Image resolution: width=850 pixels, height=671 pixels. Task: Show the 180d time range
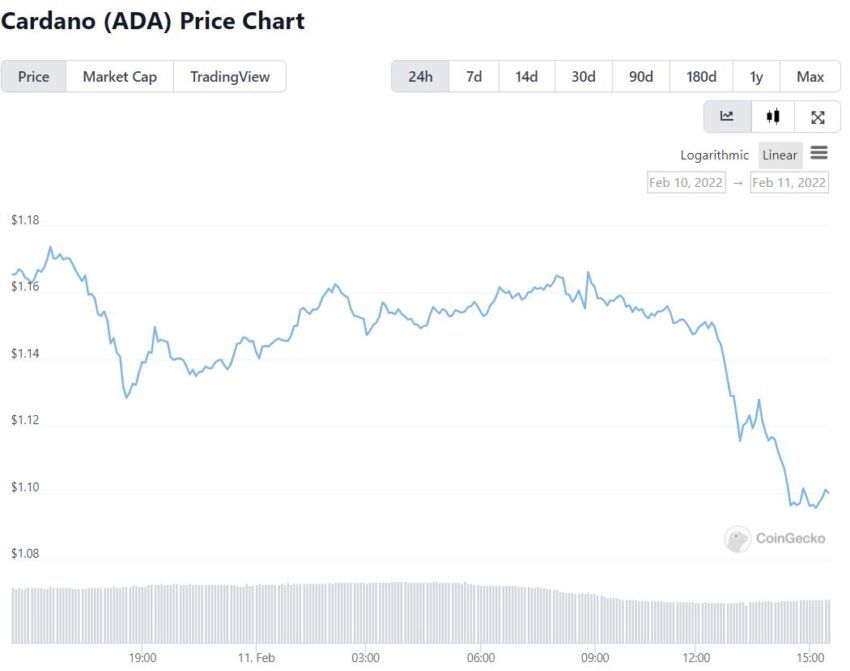tap(701, 76)
